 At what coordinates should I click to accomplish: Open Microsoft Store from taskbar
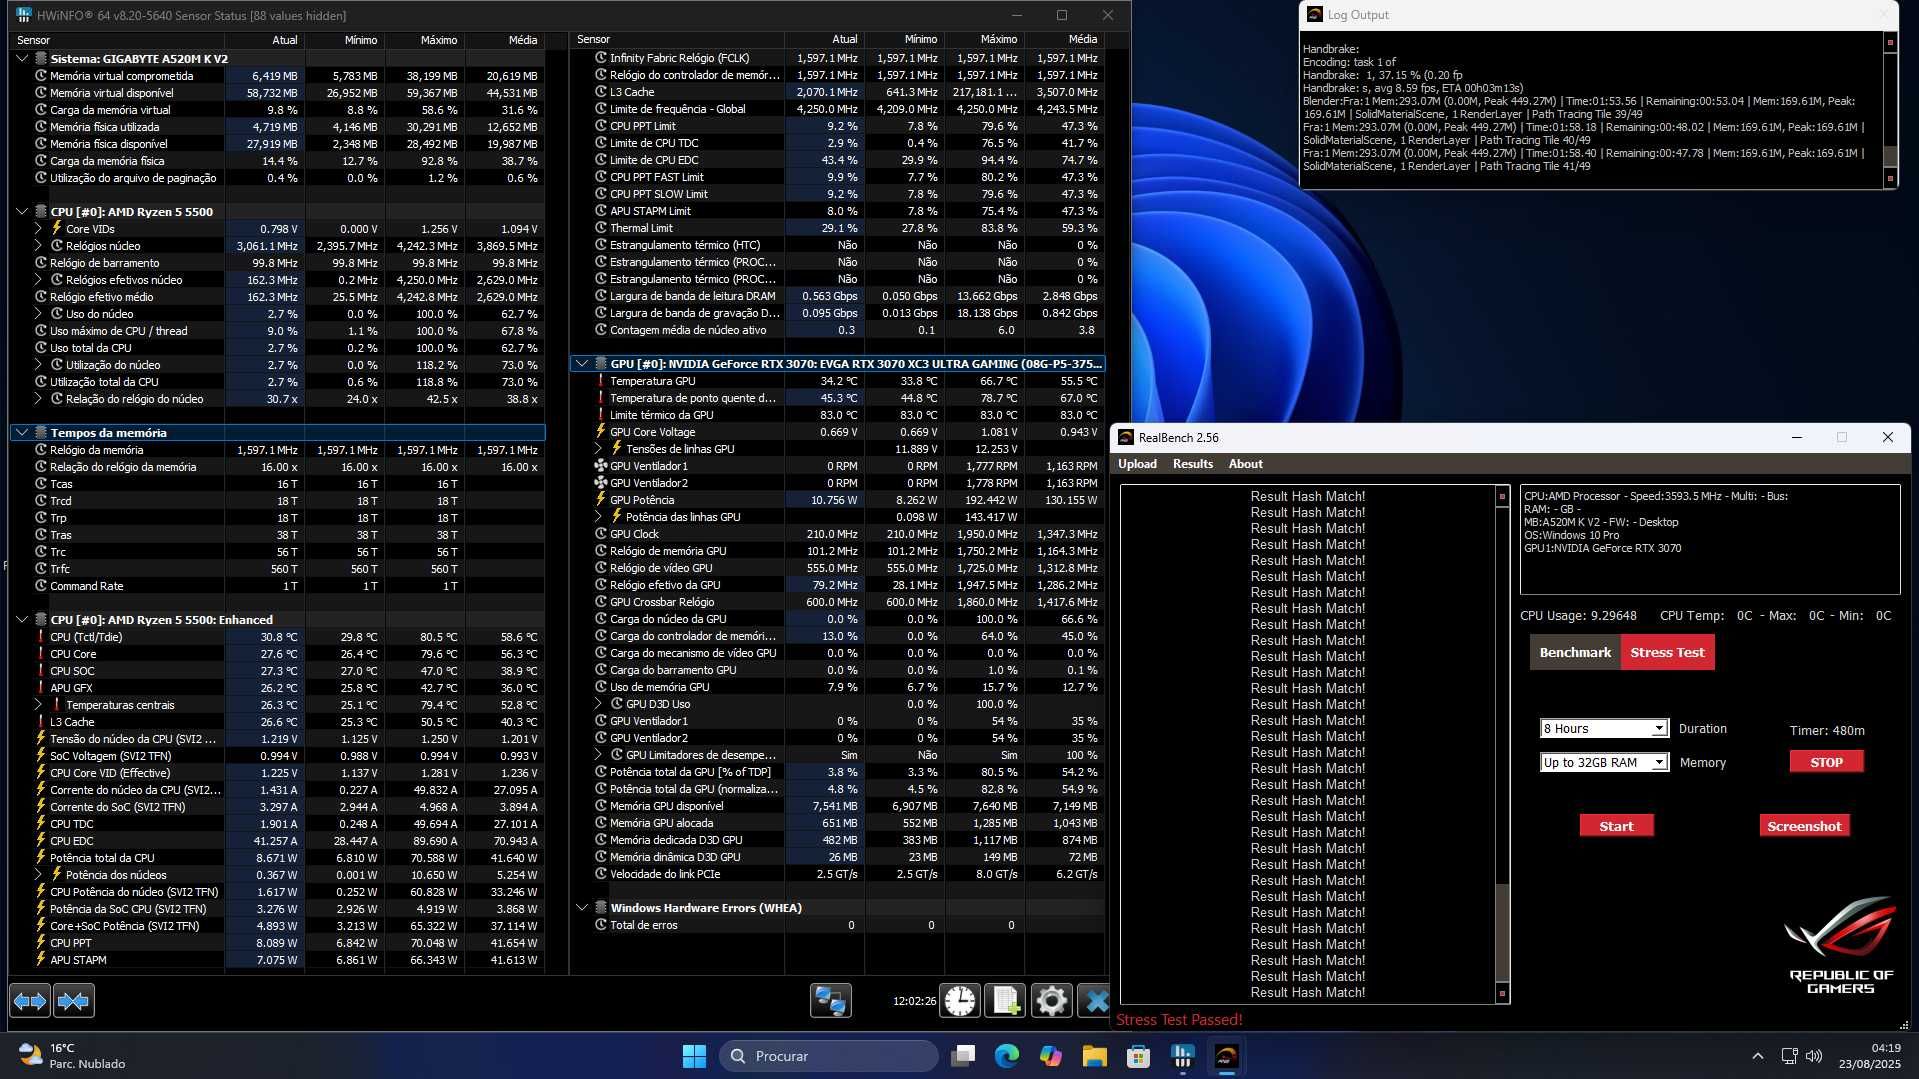pos(1138,1056)
